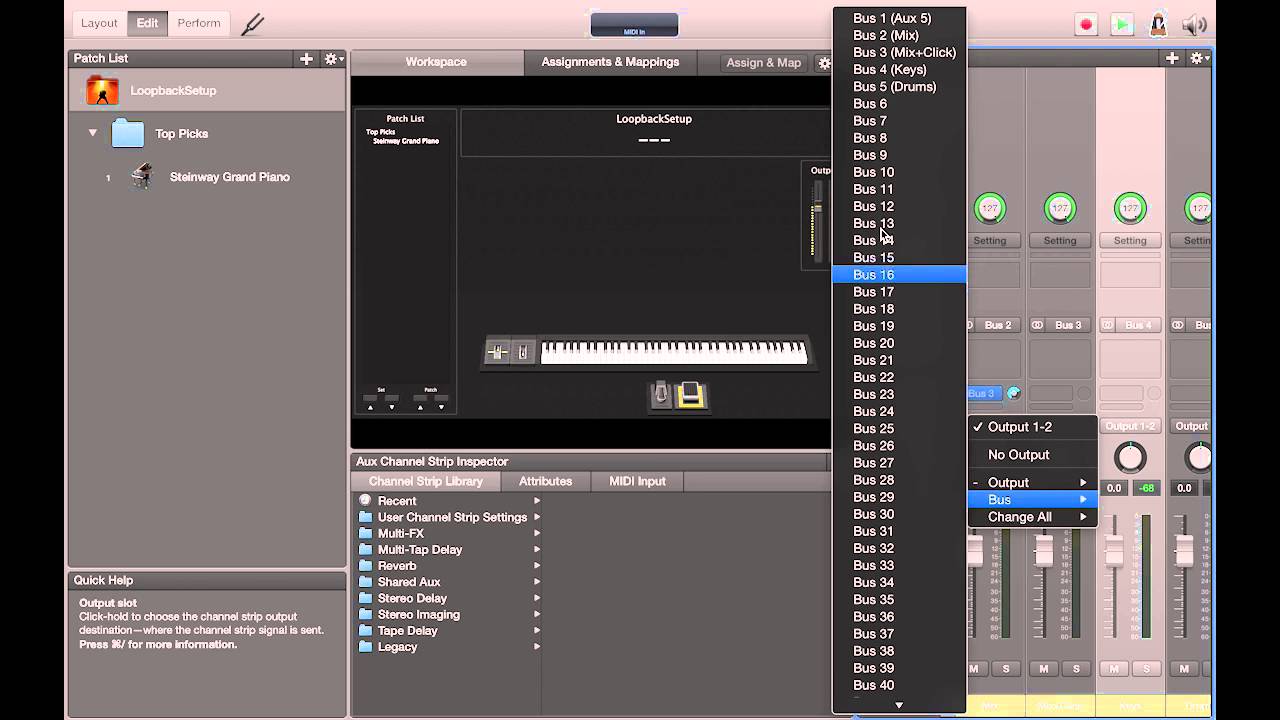Click the Assign & Map button
This screenshot has width=1280, height=720.
[763, 63]
